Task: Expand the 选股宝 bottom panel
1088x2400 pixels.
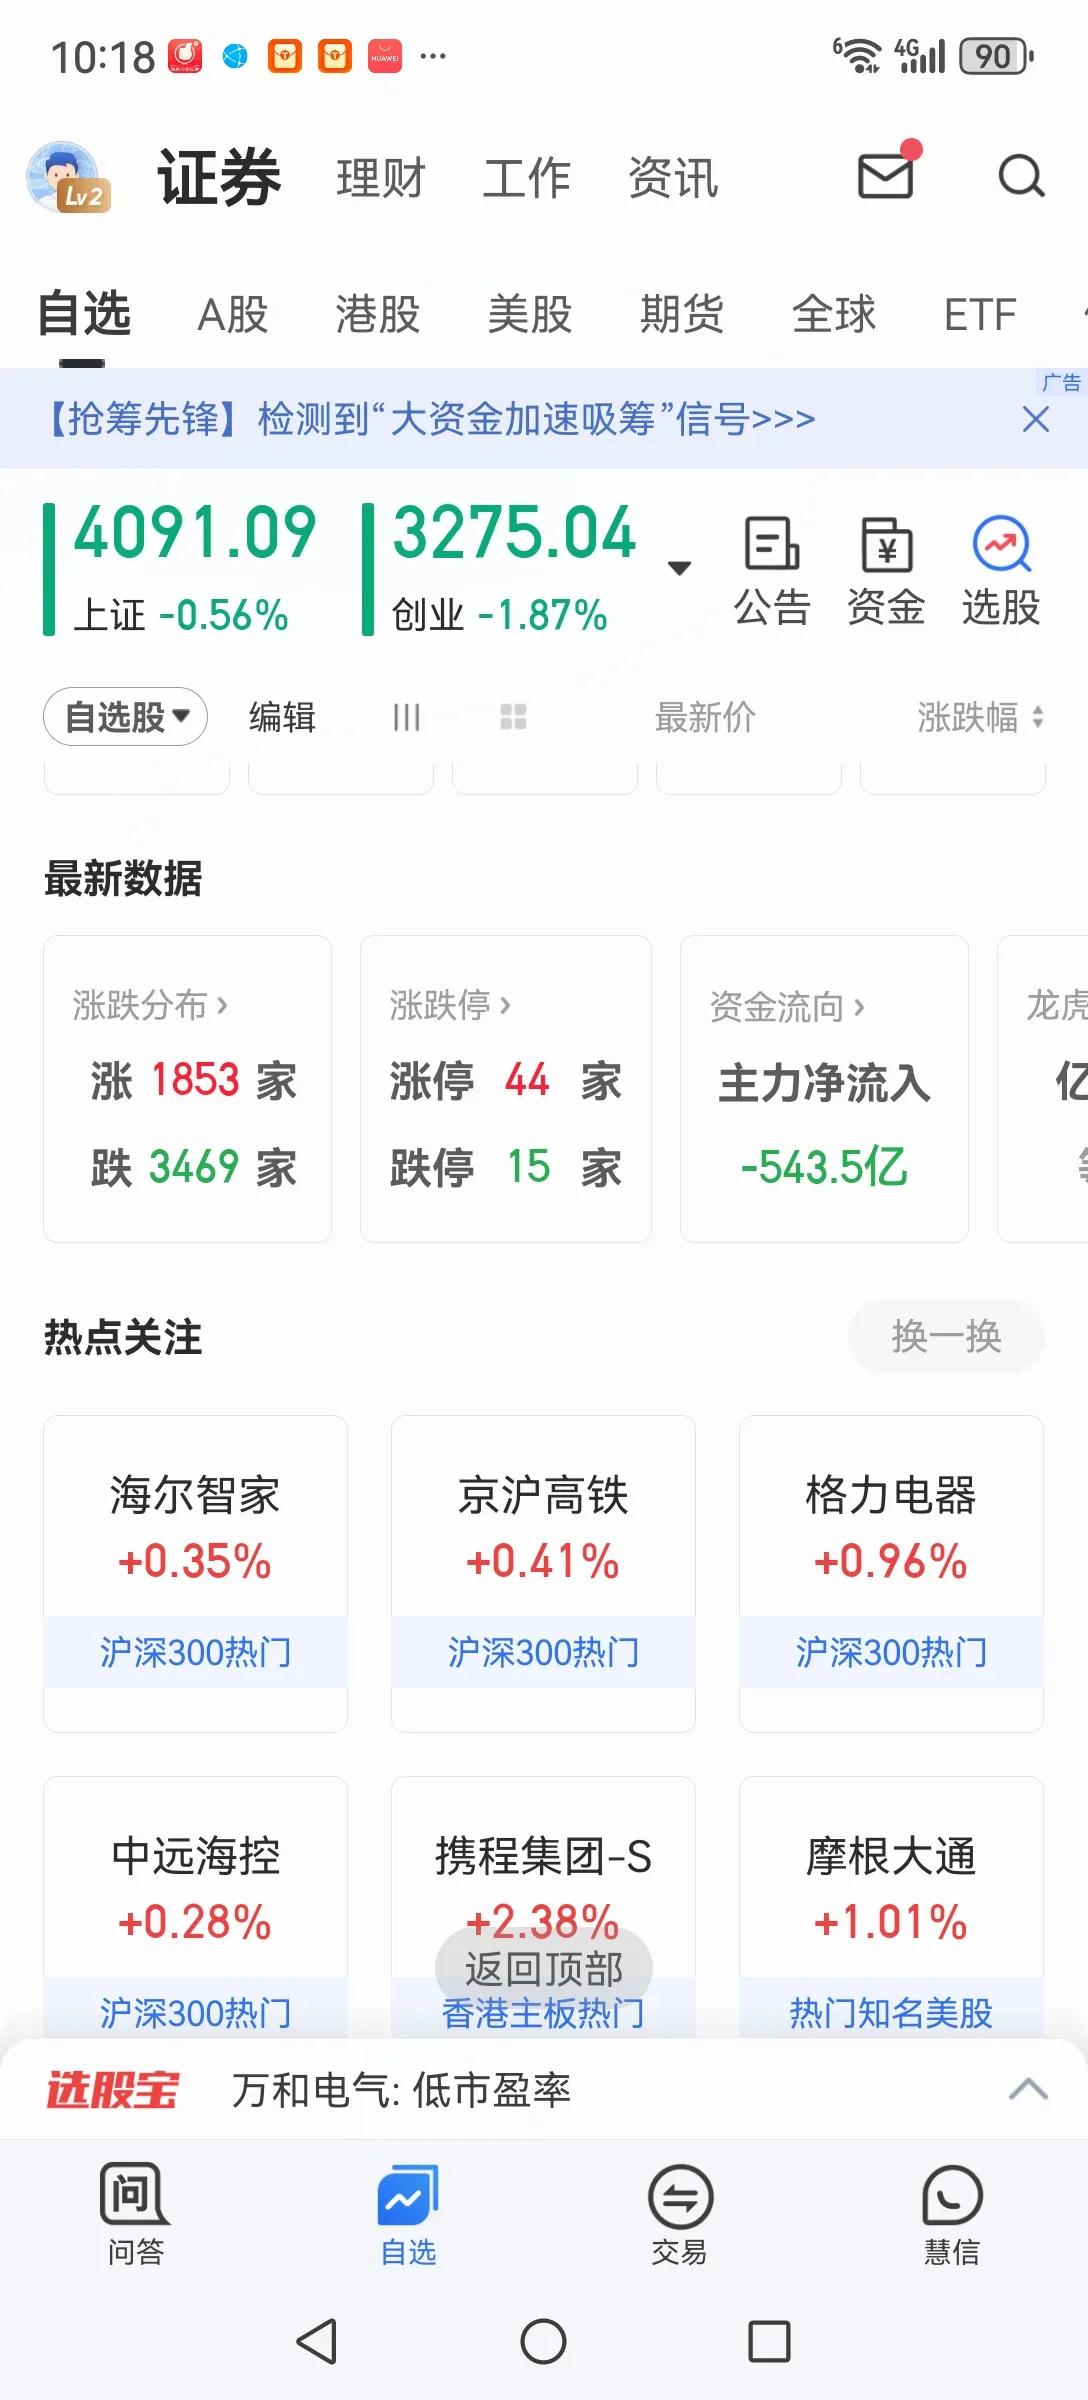Action: point(1028,2090)
